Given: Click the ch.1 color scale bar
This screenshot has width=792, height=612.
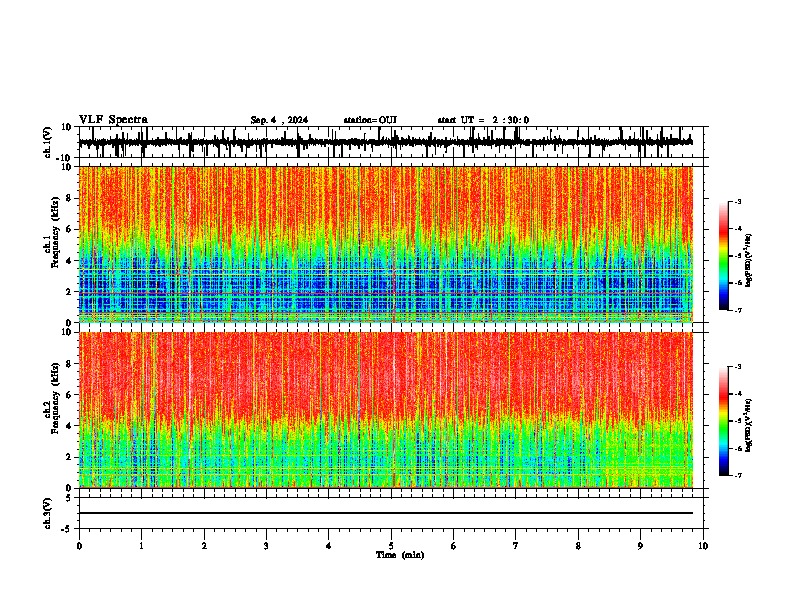Looking at the screenshot, I should (x=724, y=256).
